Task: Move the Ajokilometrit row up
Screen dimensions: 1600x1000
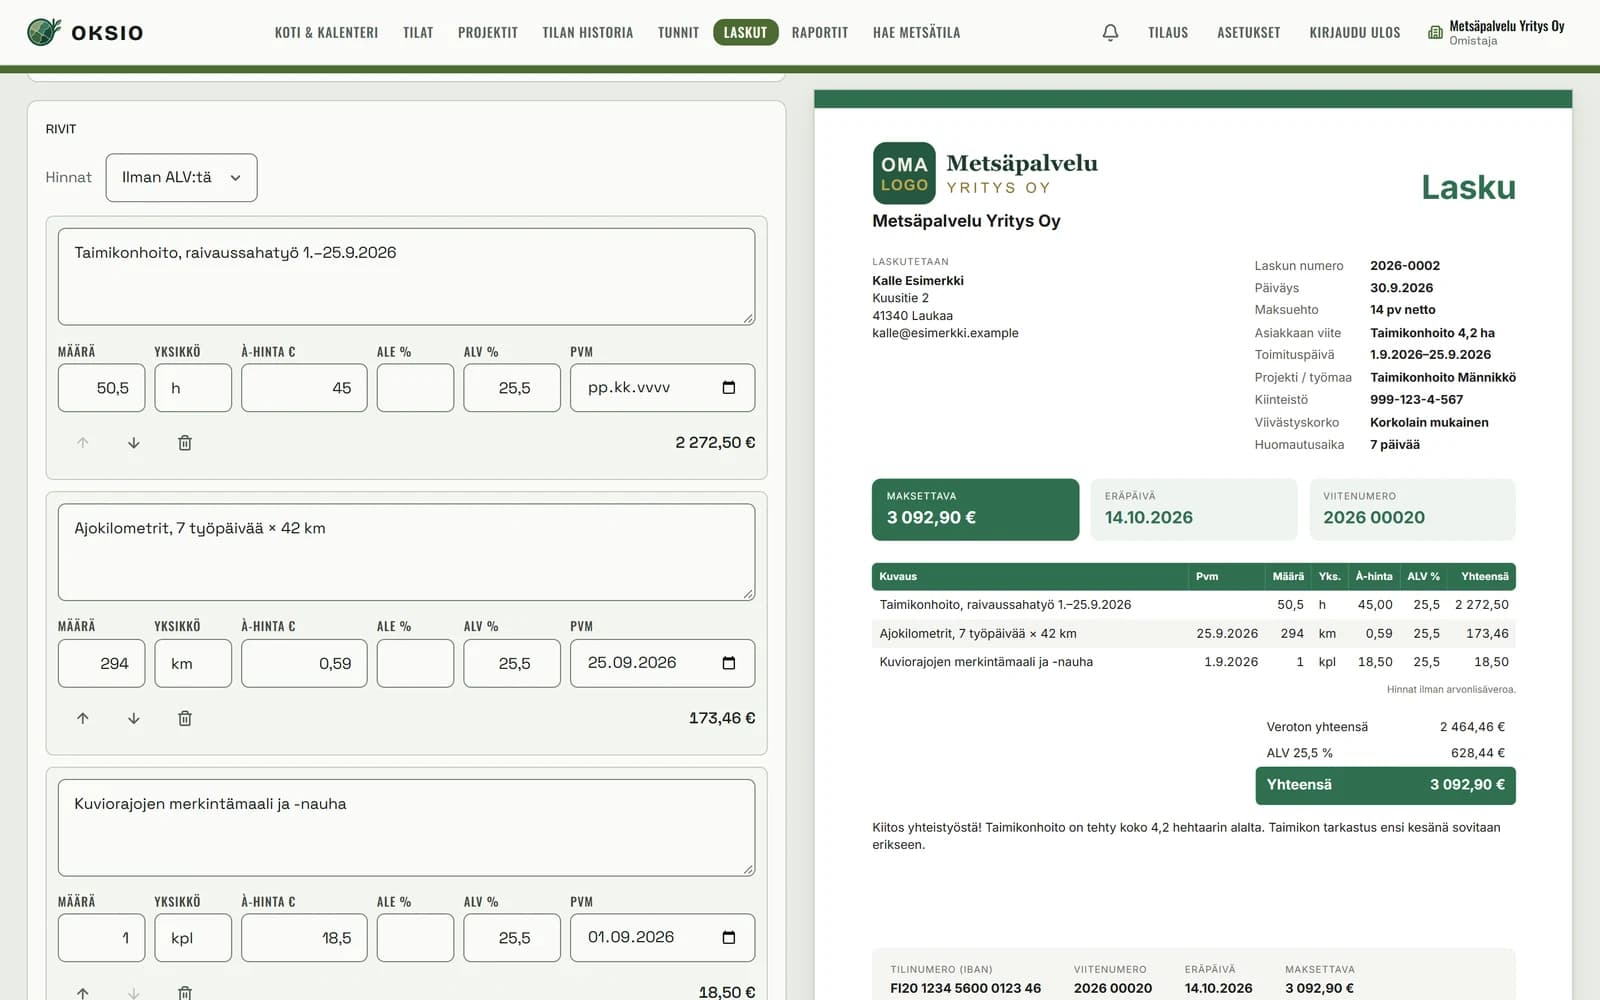Action: pos(83,718)
